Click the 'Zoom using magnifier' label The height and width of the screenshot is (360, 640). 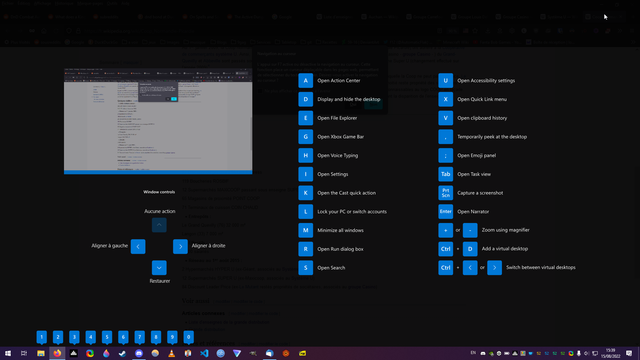click(505, 230)
